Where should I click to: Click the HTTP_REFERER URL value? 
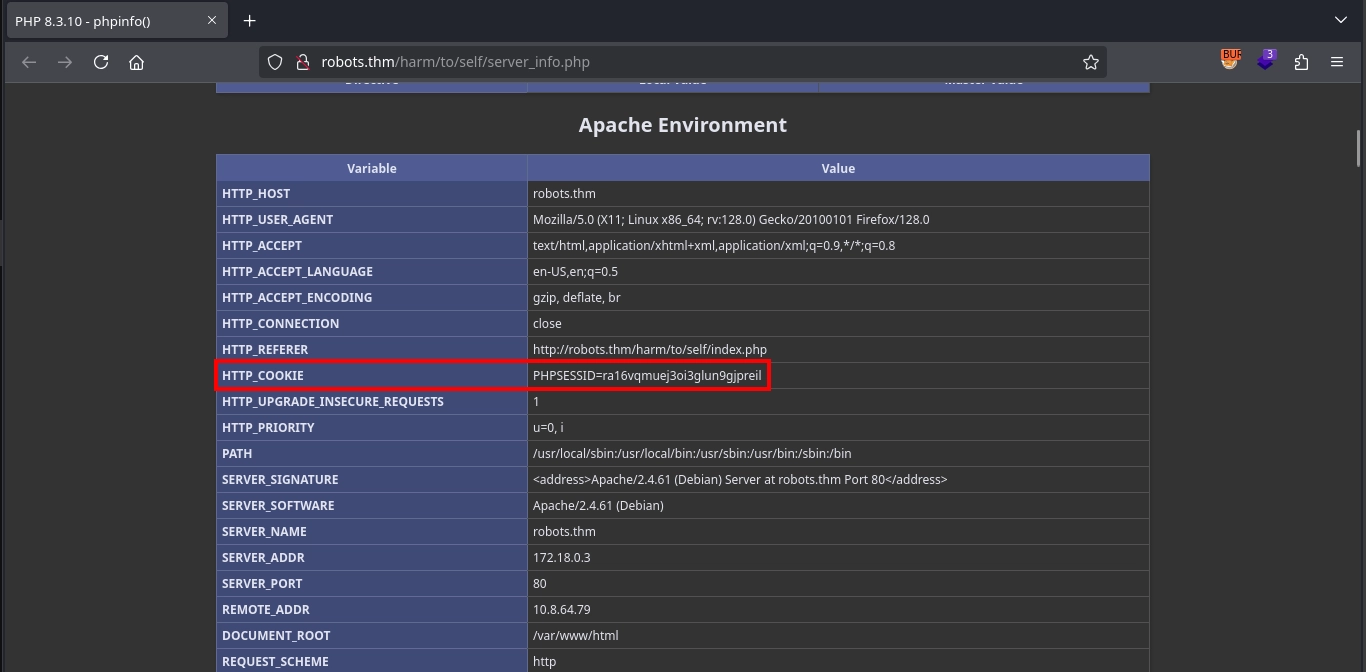(649, 350)
